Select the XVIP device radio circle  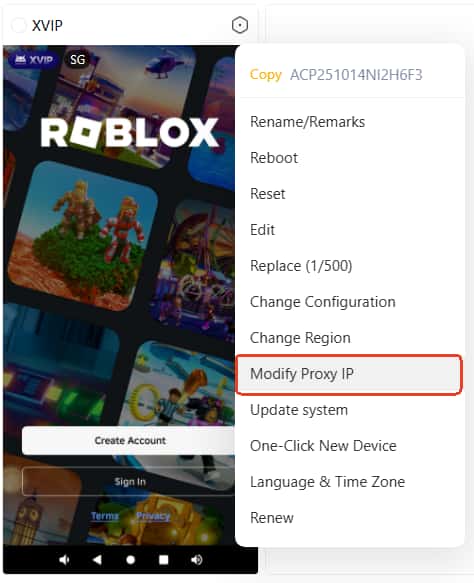(18, 25)
